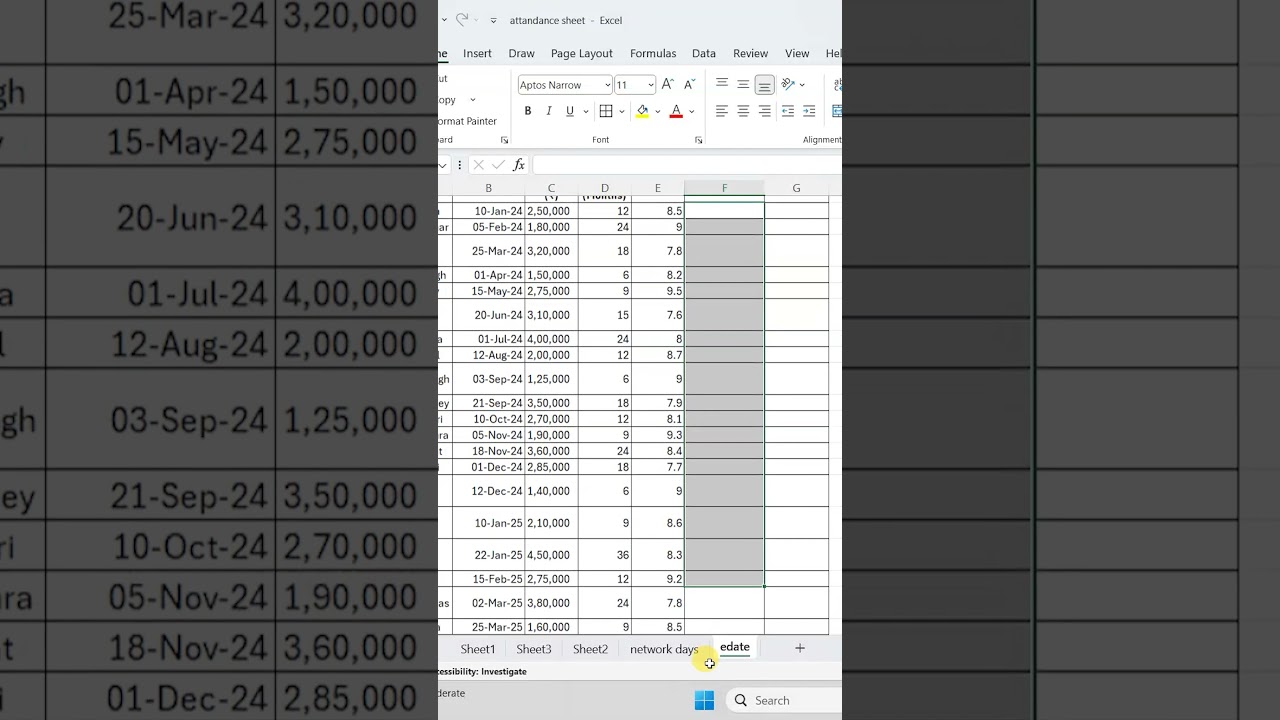1280x720 pixels.
Task: Click the Orientation text rotation icon
Action: point(788,85)
